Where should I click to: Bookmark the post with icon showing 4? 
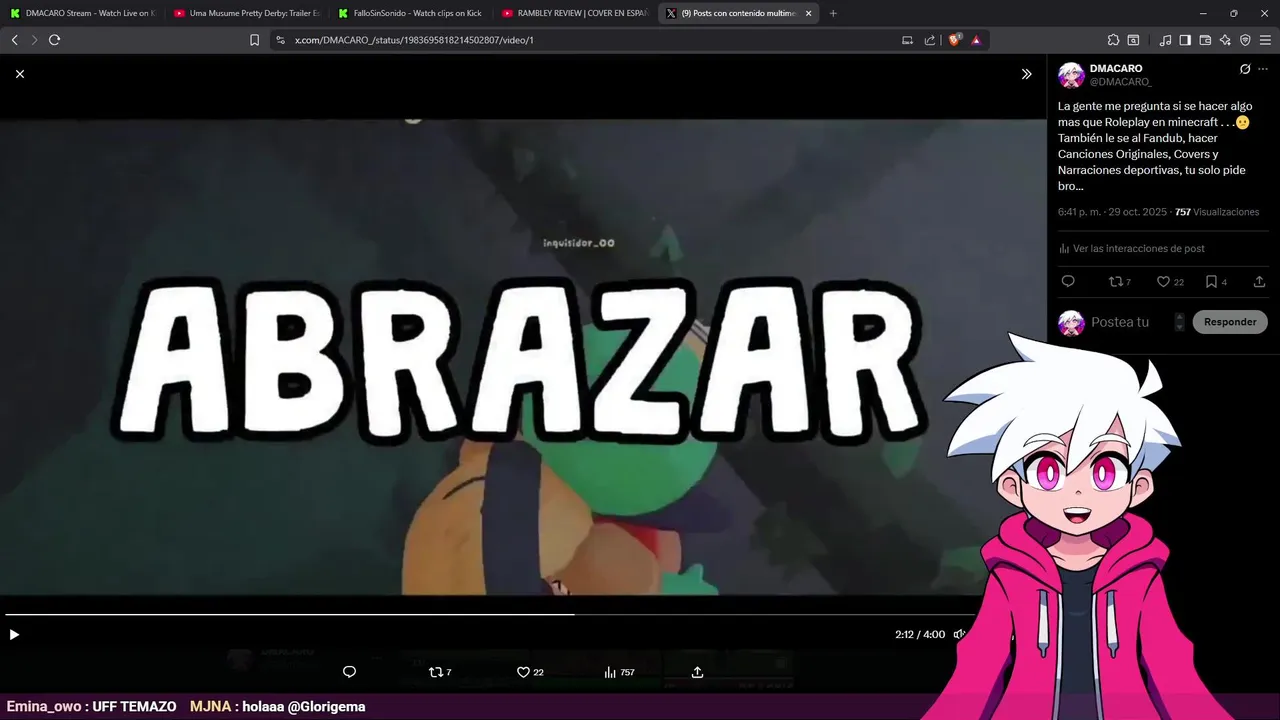coord(1216,282)
